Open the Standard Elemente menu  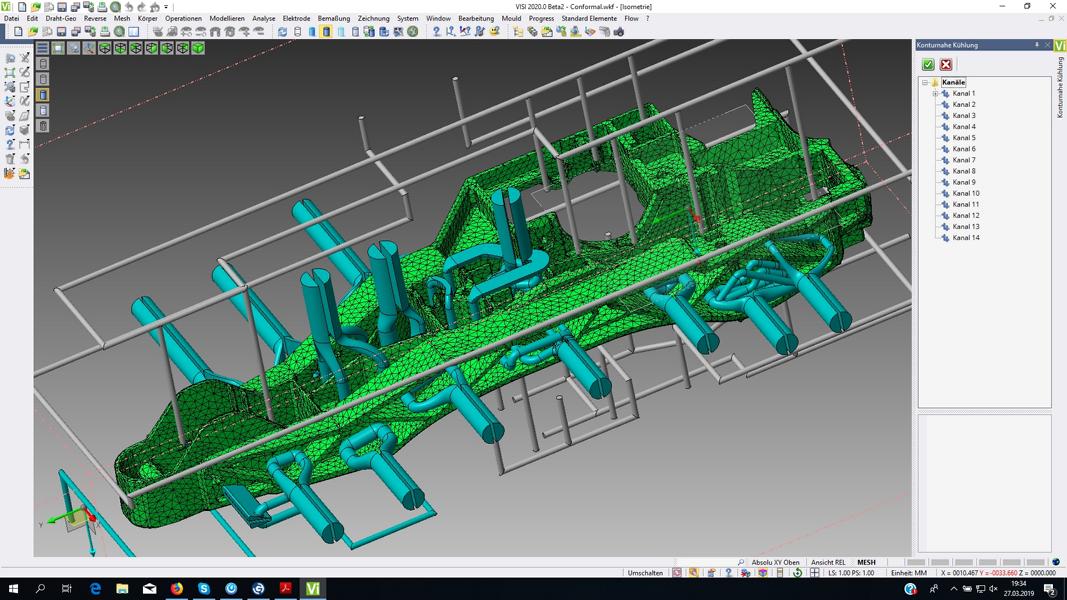pyautogui.click(x=589, y=19)
